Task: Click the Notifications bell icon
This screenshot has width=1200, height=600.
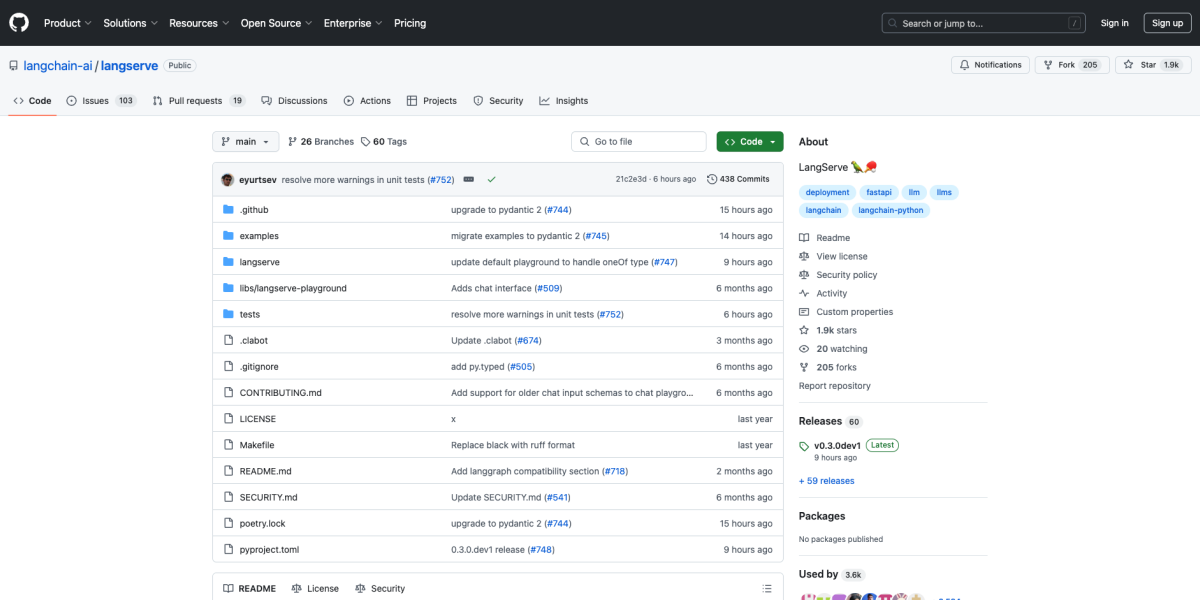Action: tap(964, 65)
